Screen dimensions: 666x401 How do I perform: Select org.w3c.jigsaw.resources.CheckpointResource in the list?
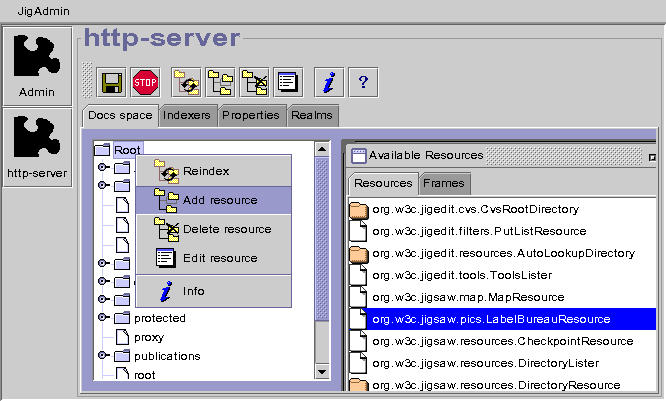[502, 341]
